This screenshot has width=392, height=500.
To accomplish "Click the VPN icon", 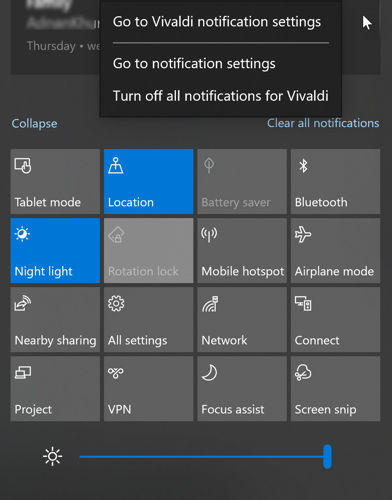I will click(x=116, y=373).
